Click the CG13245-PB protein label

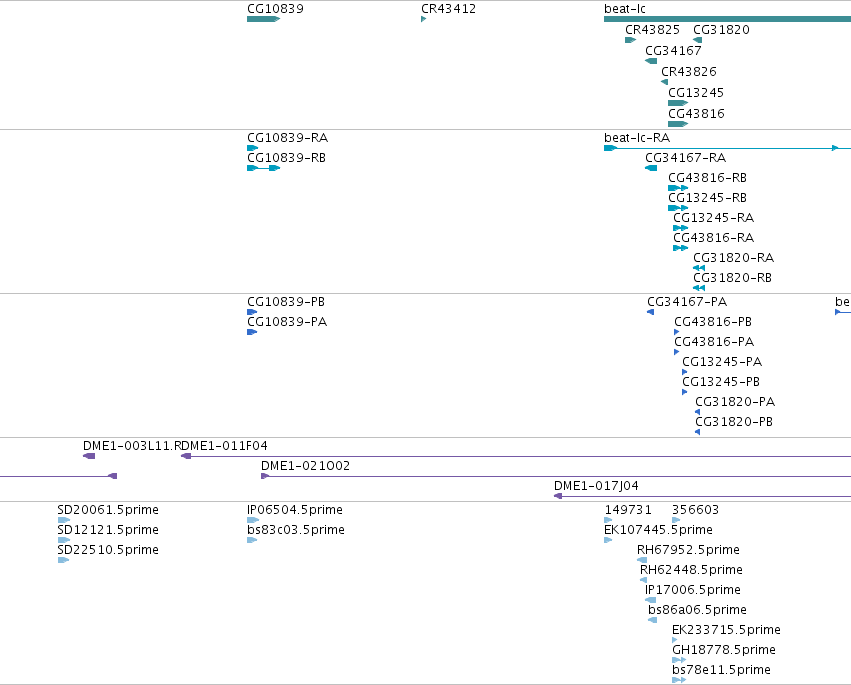pos(721,382)
